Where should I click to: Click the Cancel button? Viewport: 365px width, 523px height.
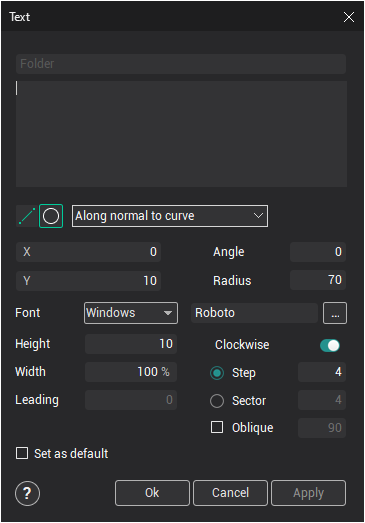(230, 493)
